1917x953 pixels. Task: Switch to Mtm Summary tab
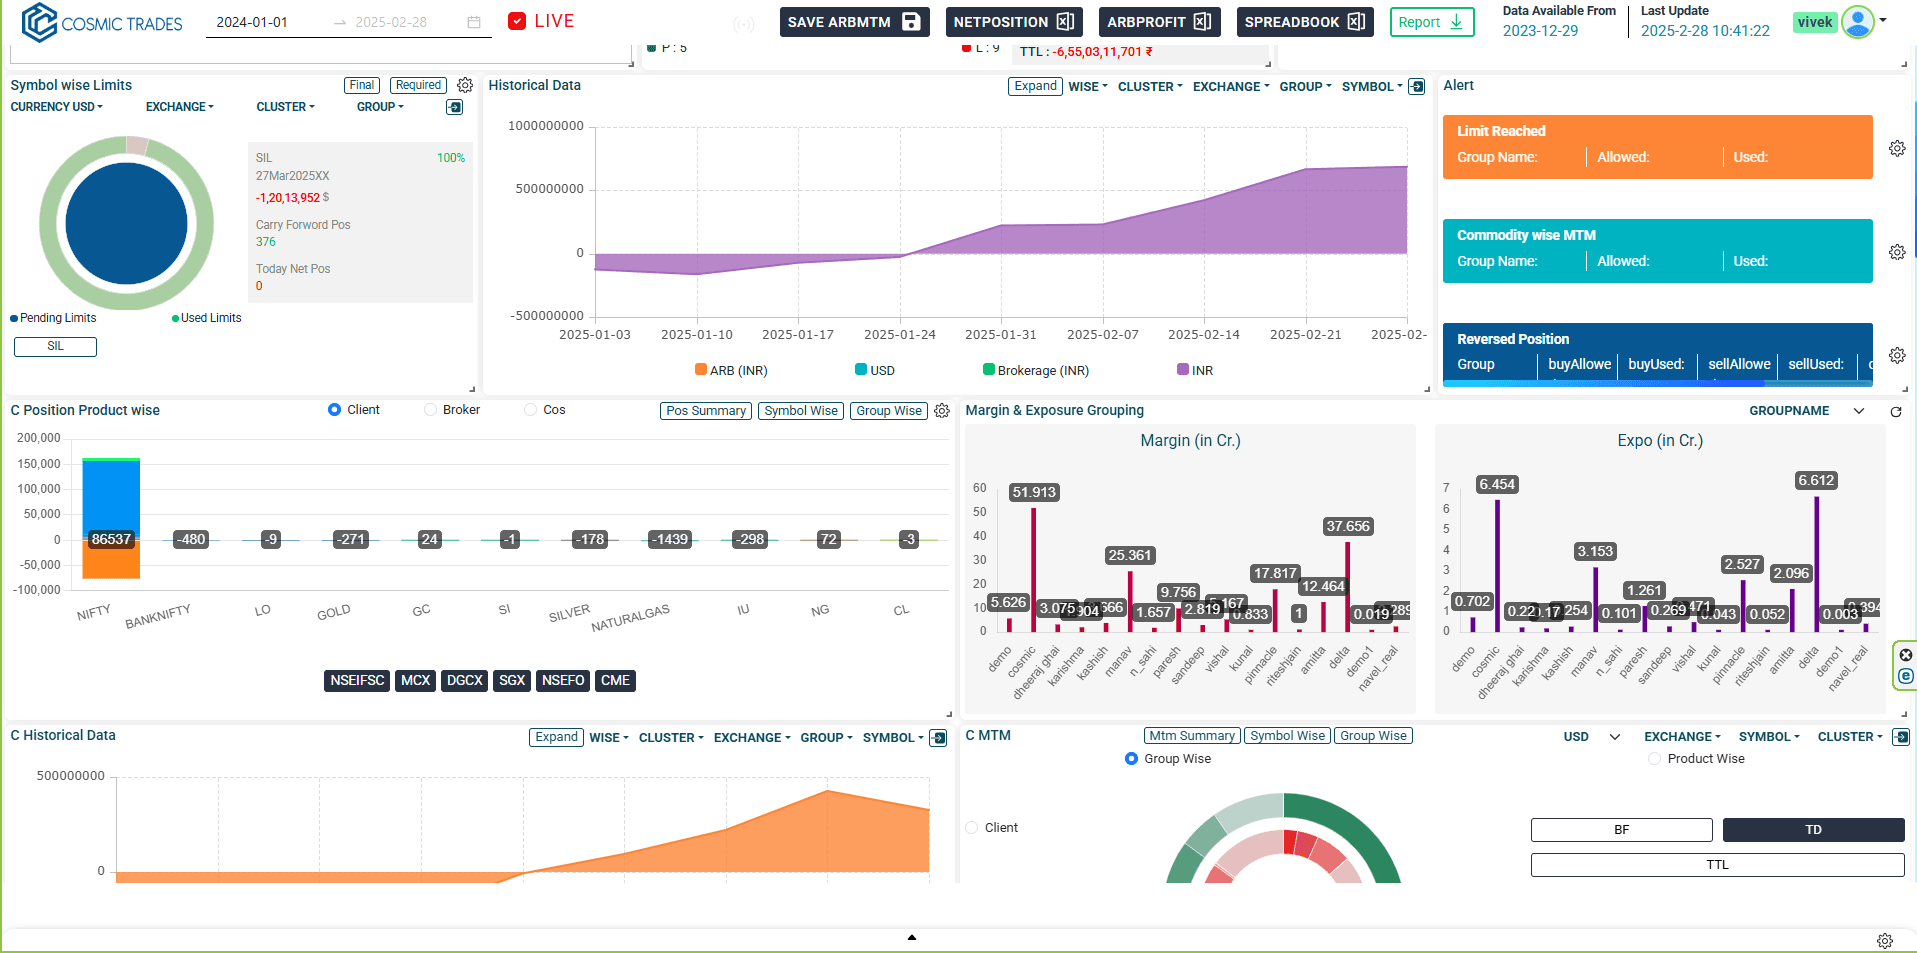(x=1191, y=736)
